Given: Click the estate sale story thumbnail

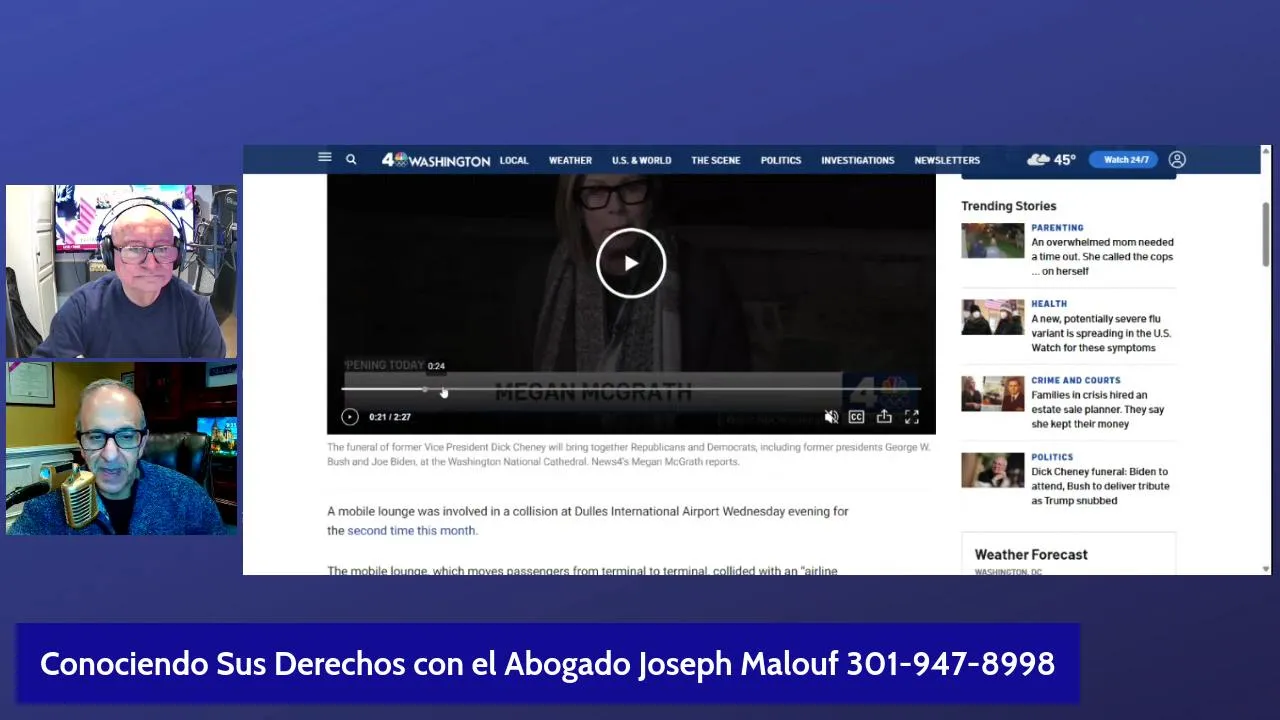Looking at the screenshot, I should tap(993, 394).
